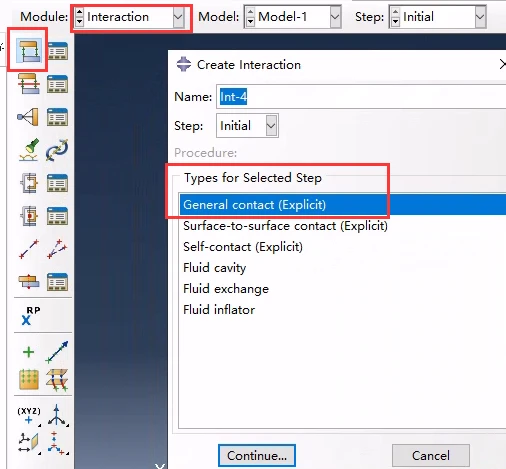The width and height of the screenshot is (506, 469).
Task: Close the Create Interaction dialog
Action: point(502,64)
